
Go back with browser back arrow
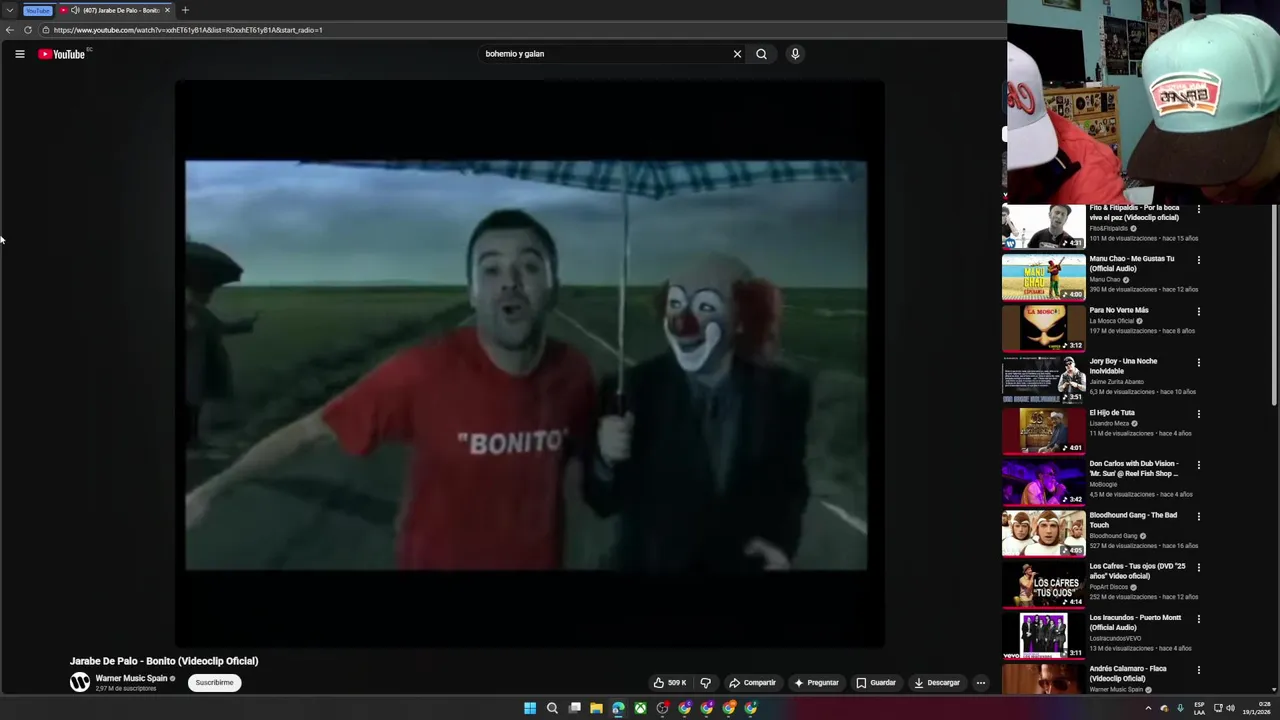[x=10, y=30]
